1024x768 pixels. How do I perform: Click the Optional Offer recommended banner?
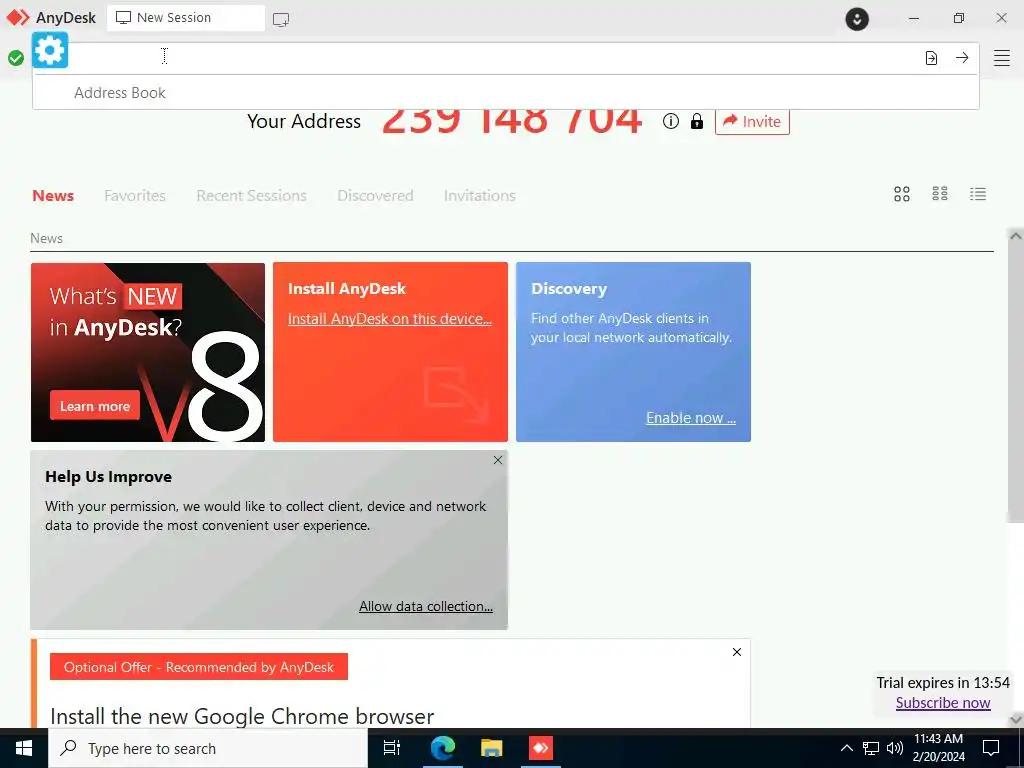tap(199, 667)
